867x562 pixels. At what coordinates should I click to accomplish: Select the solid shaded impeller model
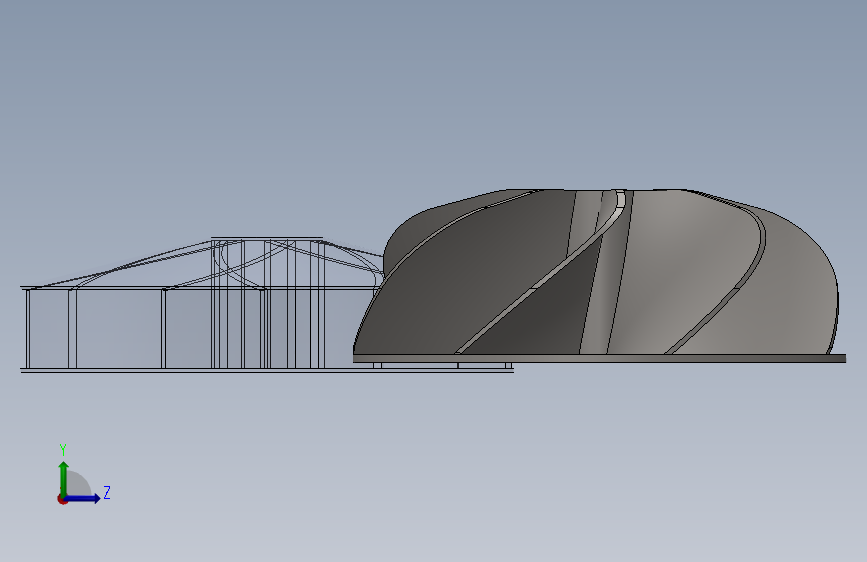[x=599, y=276]
